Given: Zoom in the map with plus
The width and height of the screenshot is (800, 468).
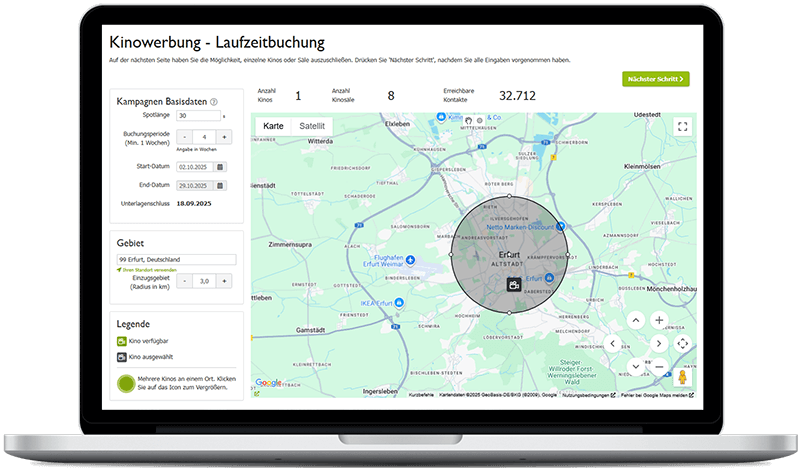Looking at the screenshot, I should pos(659,321).
